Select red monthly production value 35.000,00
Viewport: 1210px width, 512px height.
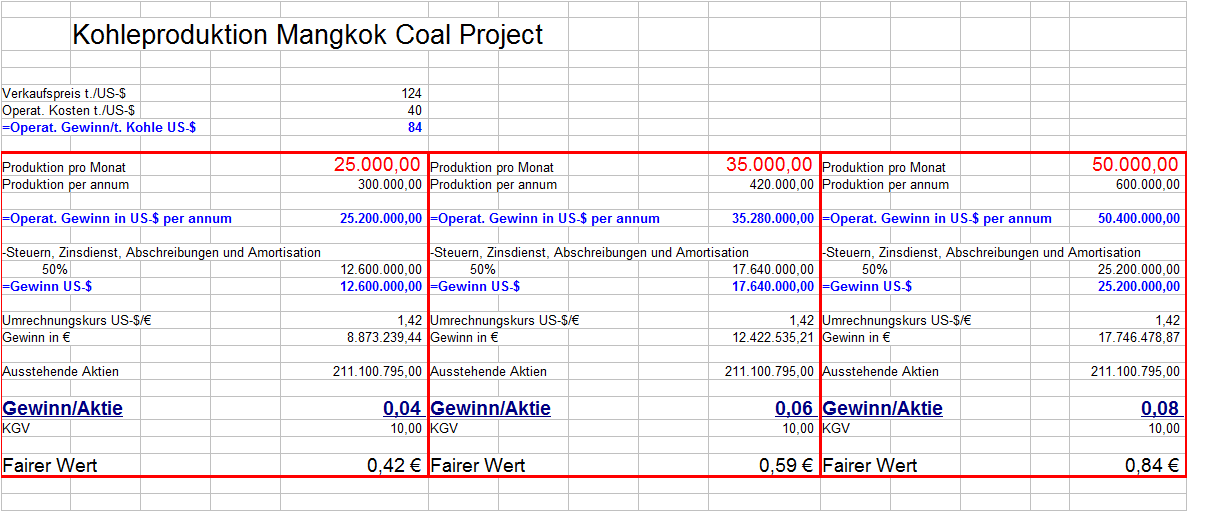pyautogui.click(x=769, y=165)
